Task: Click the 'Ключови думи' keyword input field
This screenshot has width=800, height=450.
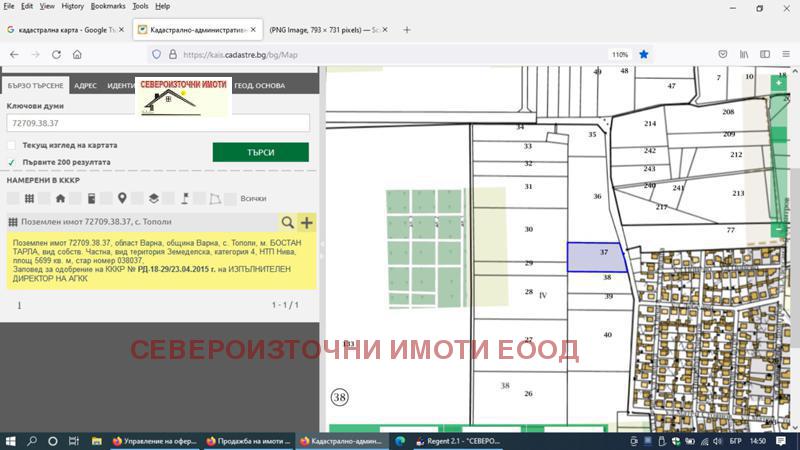Action: coord(157,123)
